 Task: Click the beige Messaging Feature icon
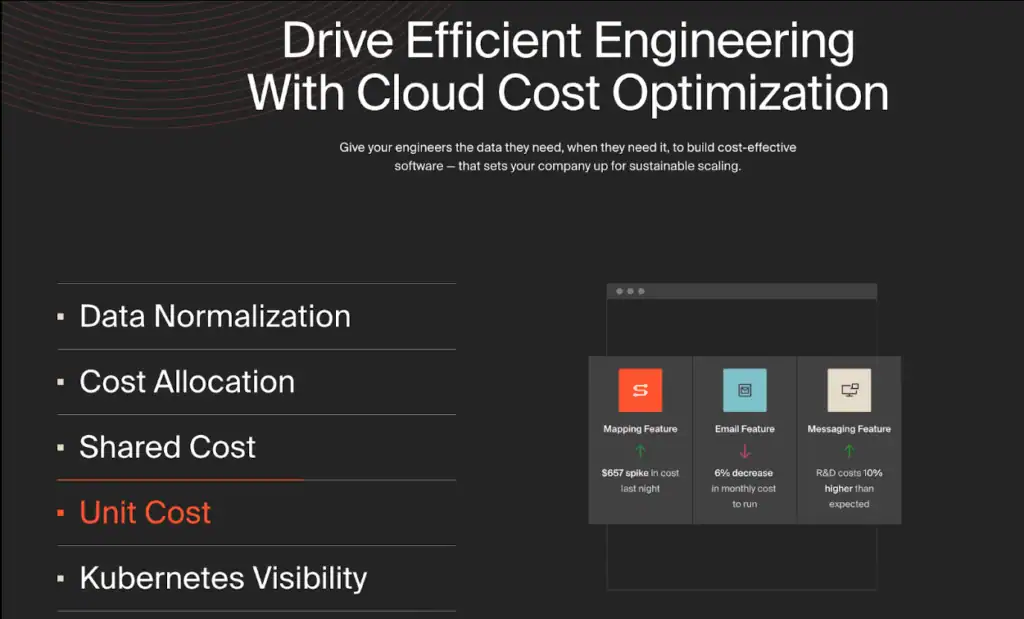pyautogui.click(x=849, y=390)
